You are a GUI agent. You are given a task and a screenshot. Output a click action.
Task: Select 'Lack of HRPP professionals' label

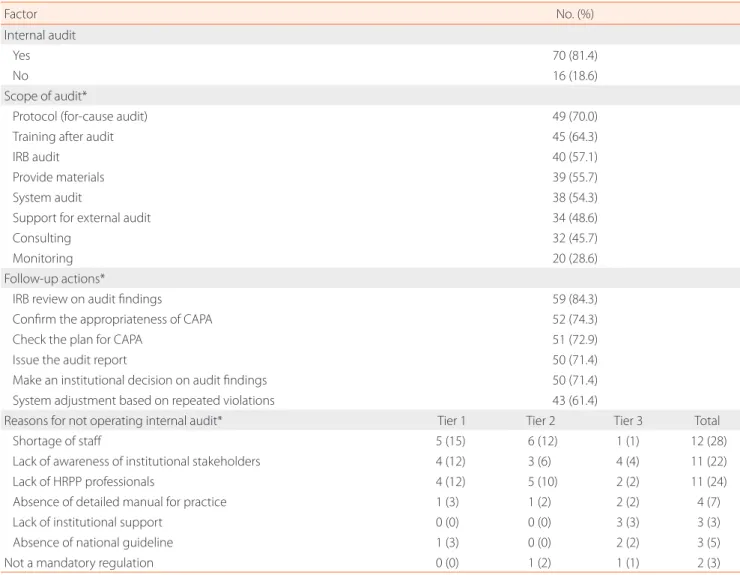(x=84, y=482)
